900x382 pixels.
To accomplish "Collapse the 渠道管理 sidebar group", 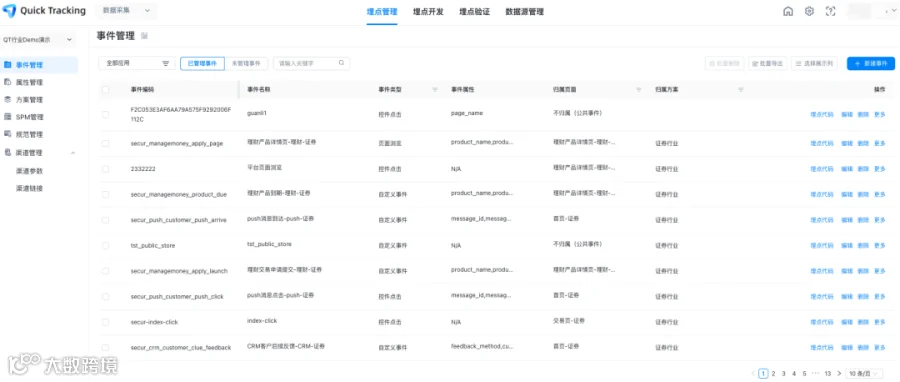I will 73,153.
